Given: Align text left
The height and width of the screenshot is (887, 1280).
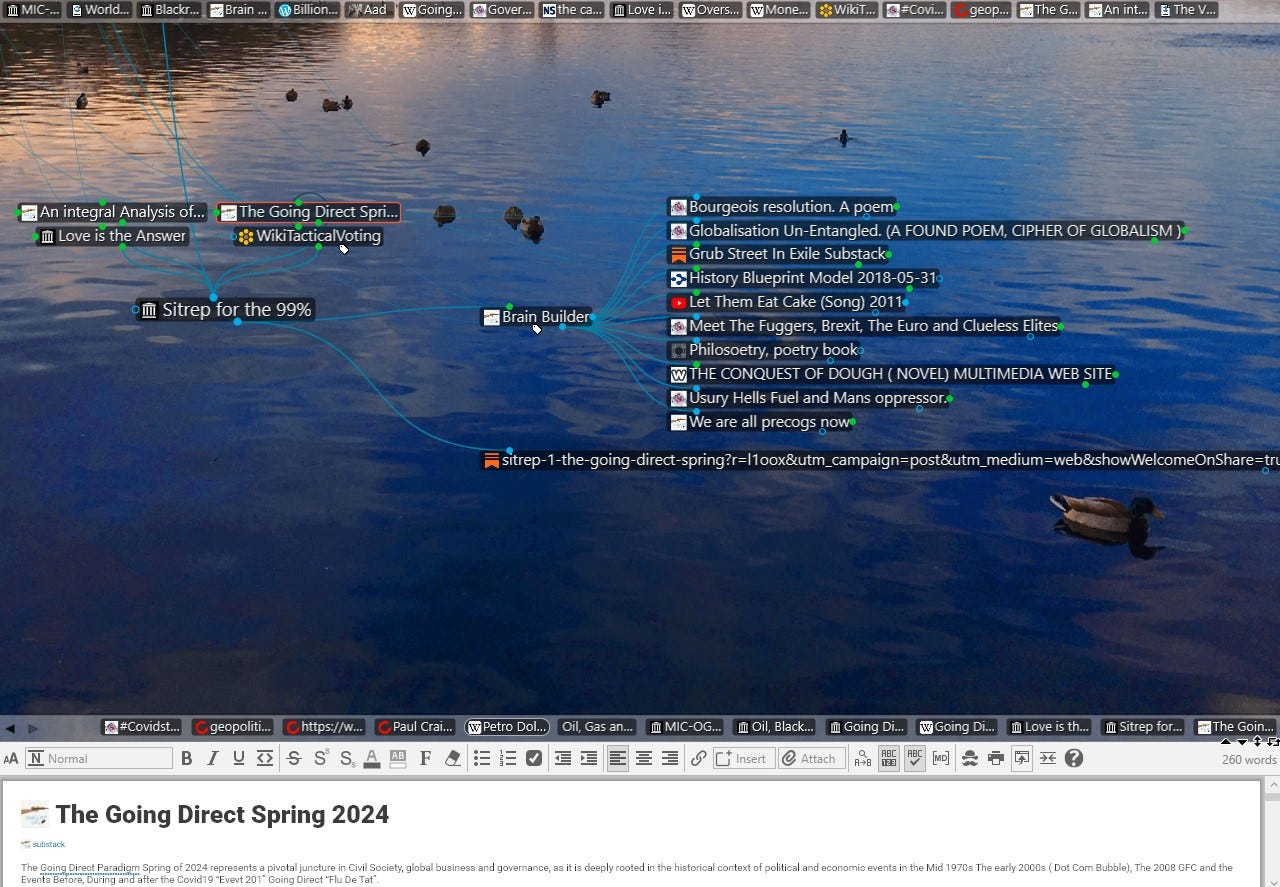Looking at the screenshot, I should (618, 758).
